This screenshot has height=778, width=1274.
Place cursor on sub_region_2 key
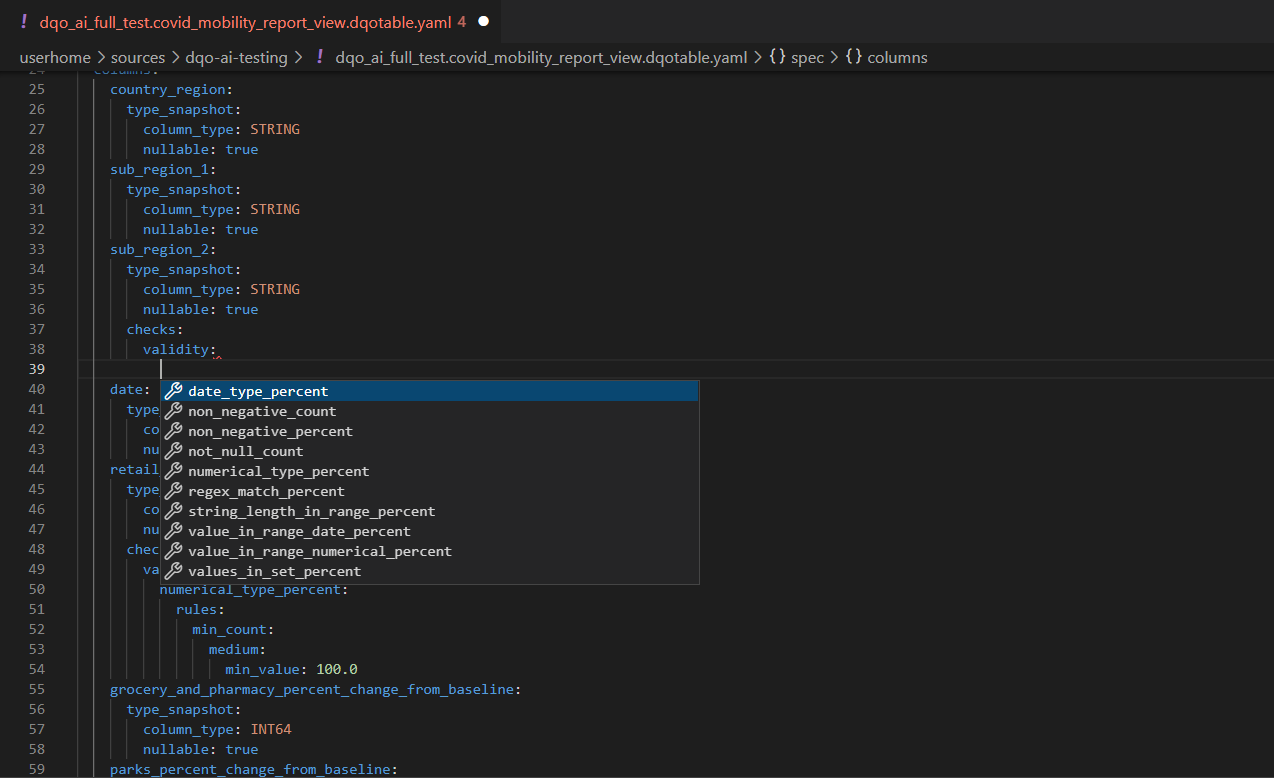[159, 249]
